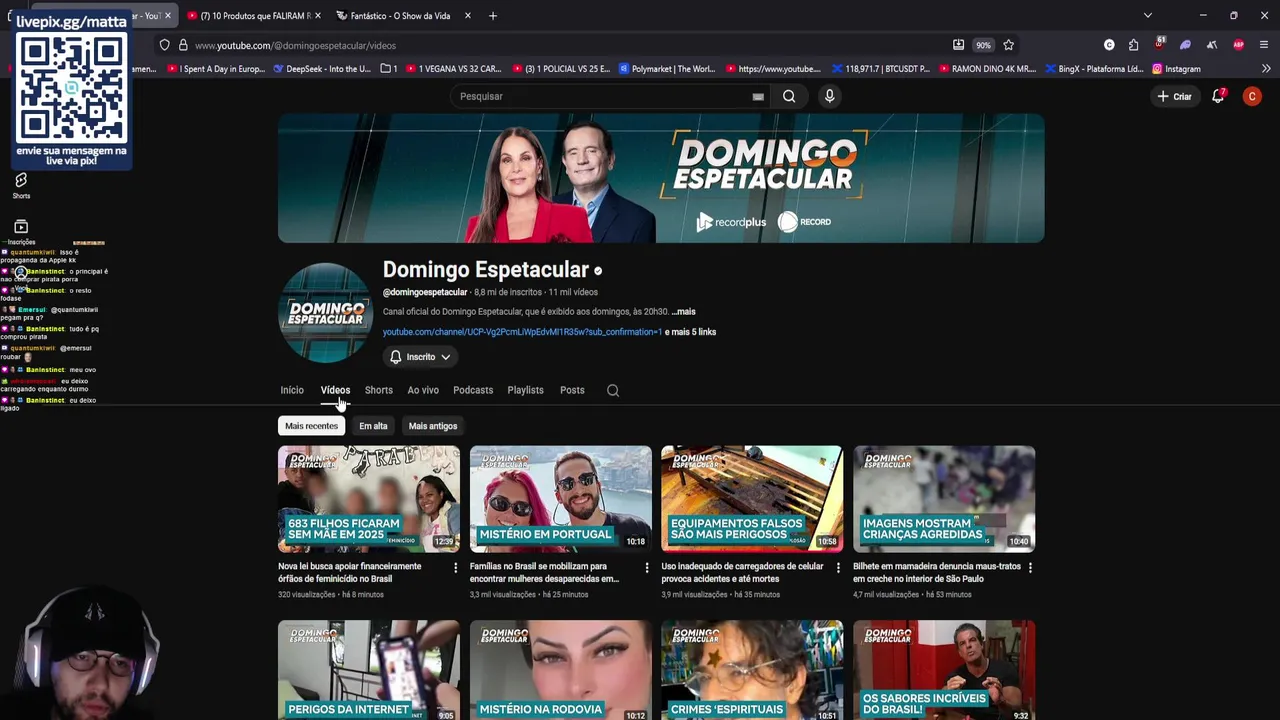Show all tabs dropdown arrow
This screenshot has height=720, width=1280.
[1147, 16]
